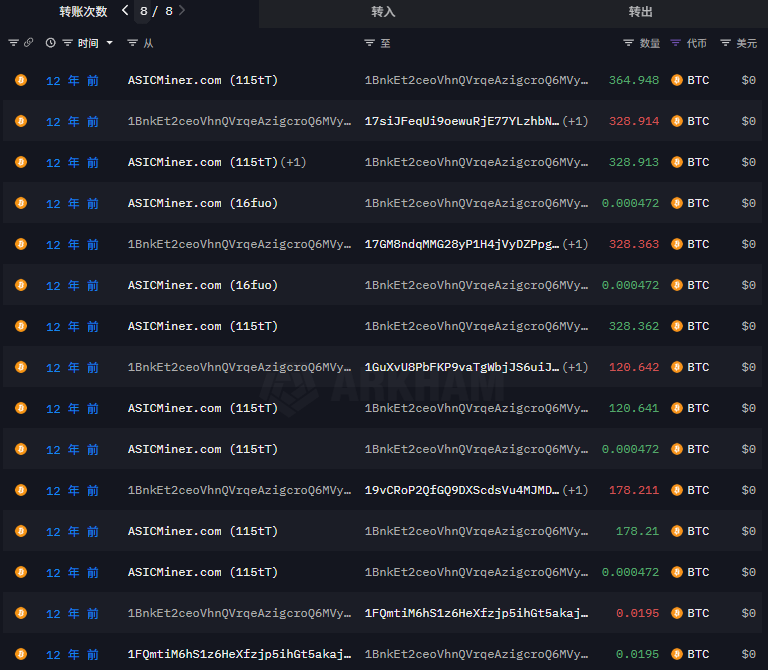
Task: Open recipient 1FQmtiM6hS1z6HeXfzjp5ihGt5akaj address
Action: [476, 613]
